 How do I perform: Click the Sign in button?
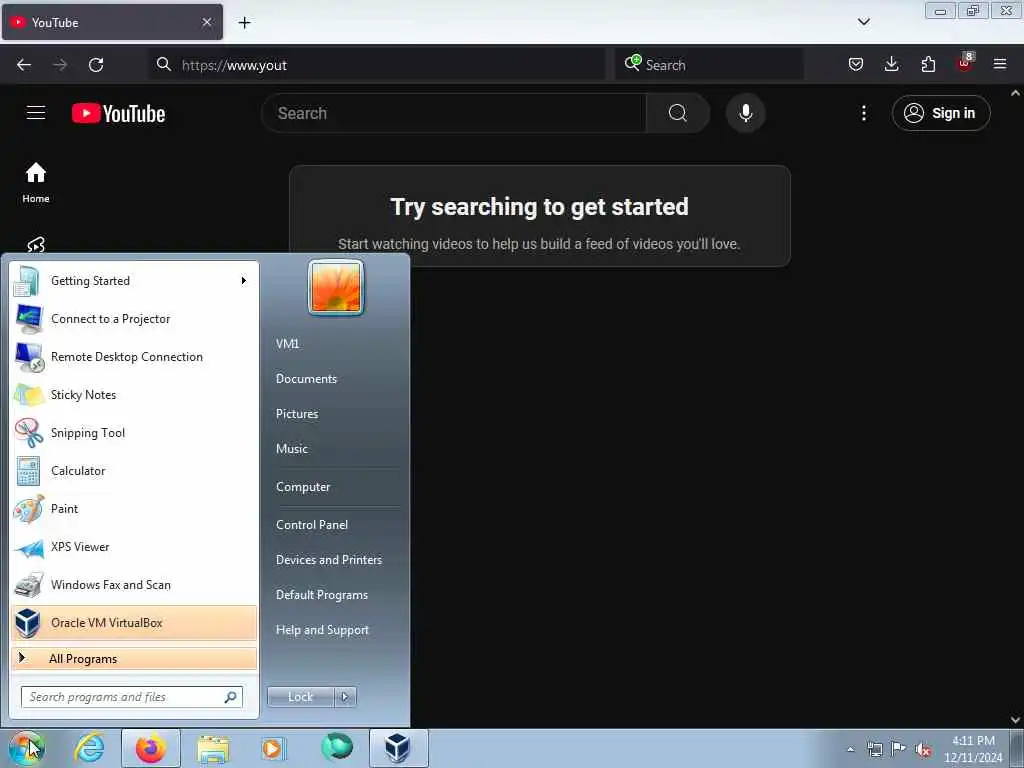[x=940, y=113]
